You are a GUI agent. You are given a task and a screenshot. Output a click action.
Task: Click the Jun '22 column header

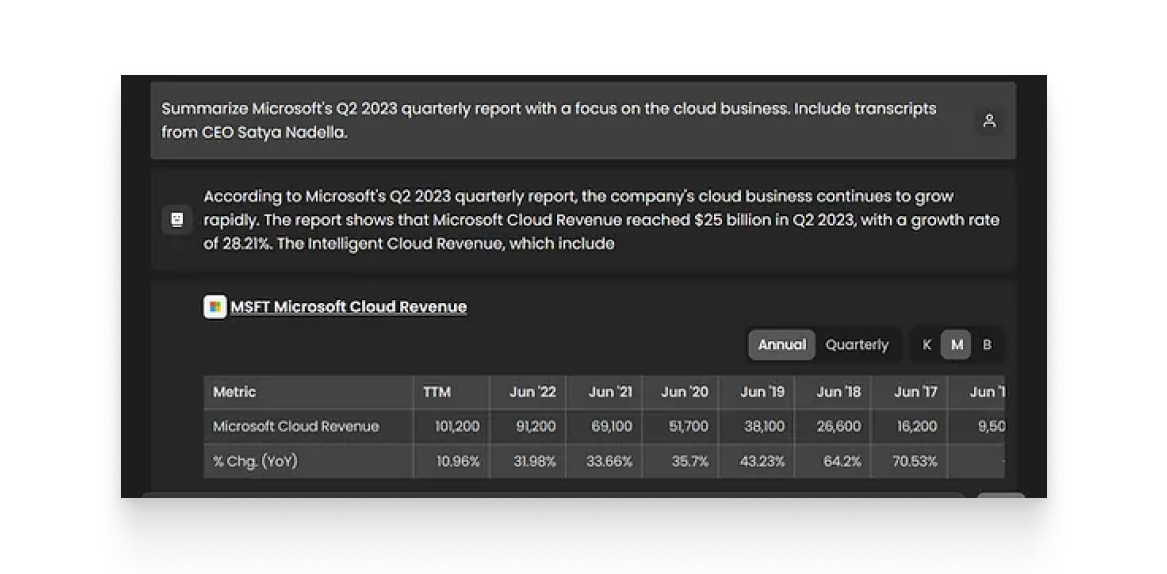(x=532, y=392)
